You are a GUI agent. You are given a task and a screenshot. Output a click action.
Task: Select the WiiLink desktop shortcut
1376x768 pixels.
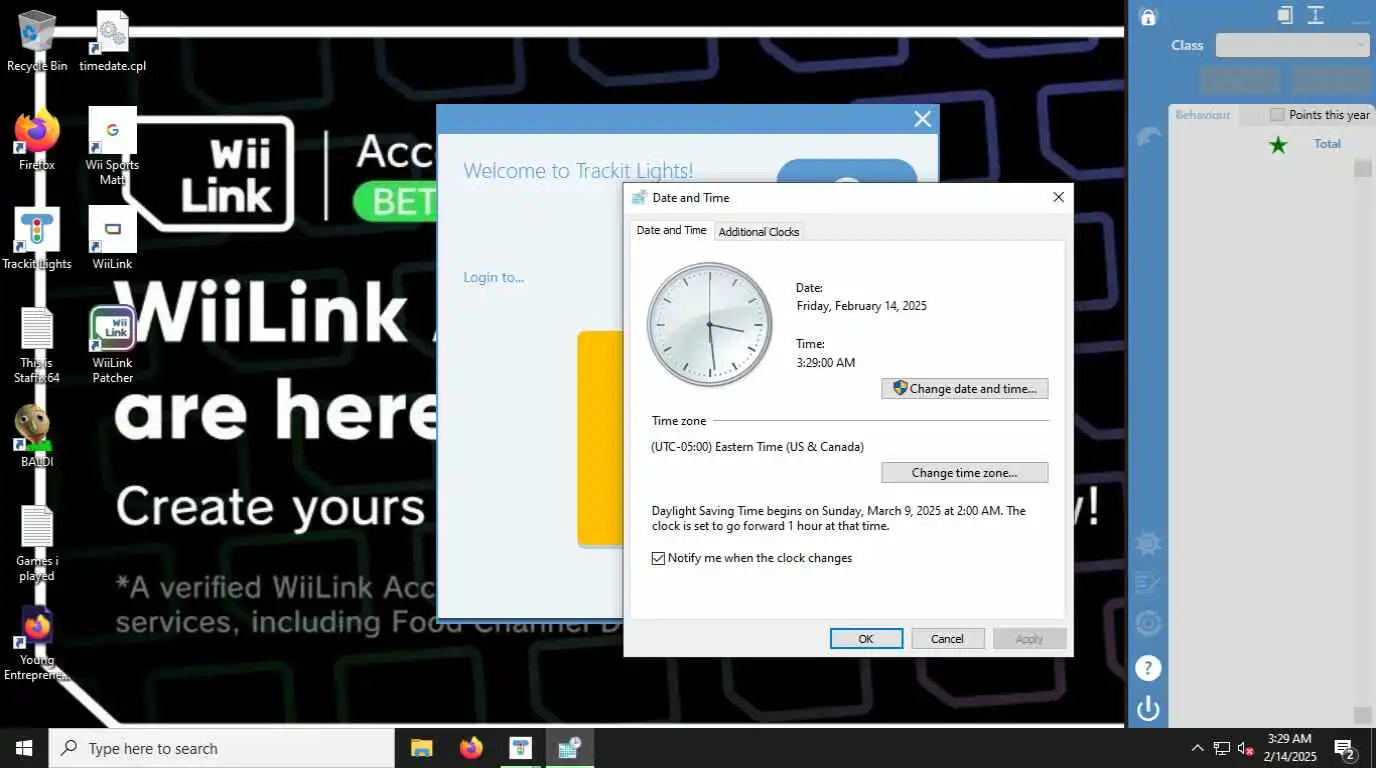[113, 238]
